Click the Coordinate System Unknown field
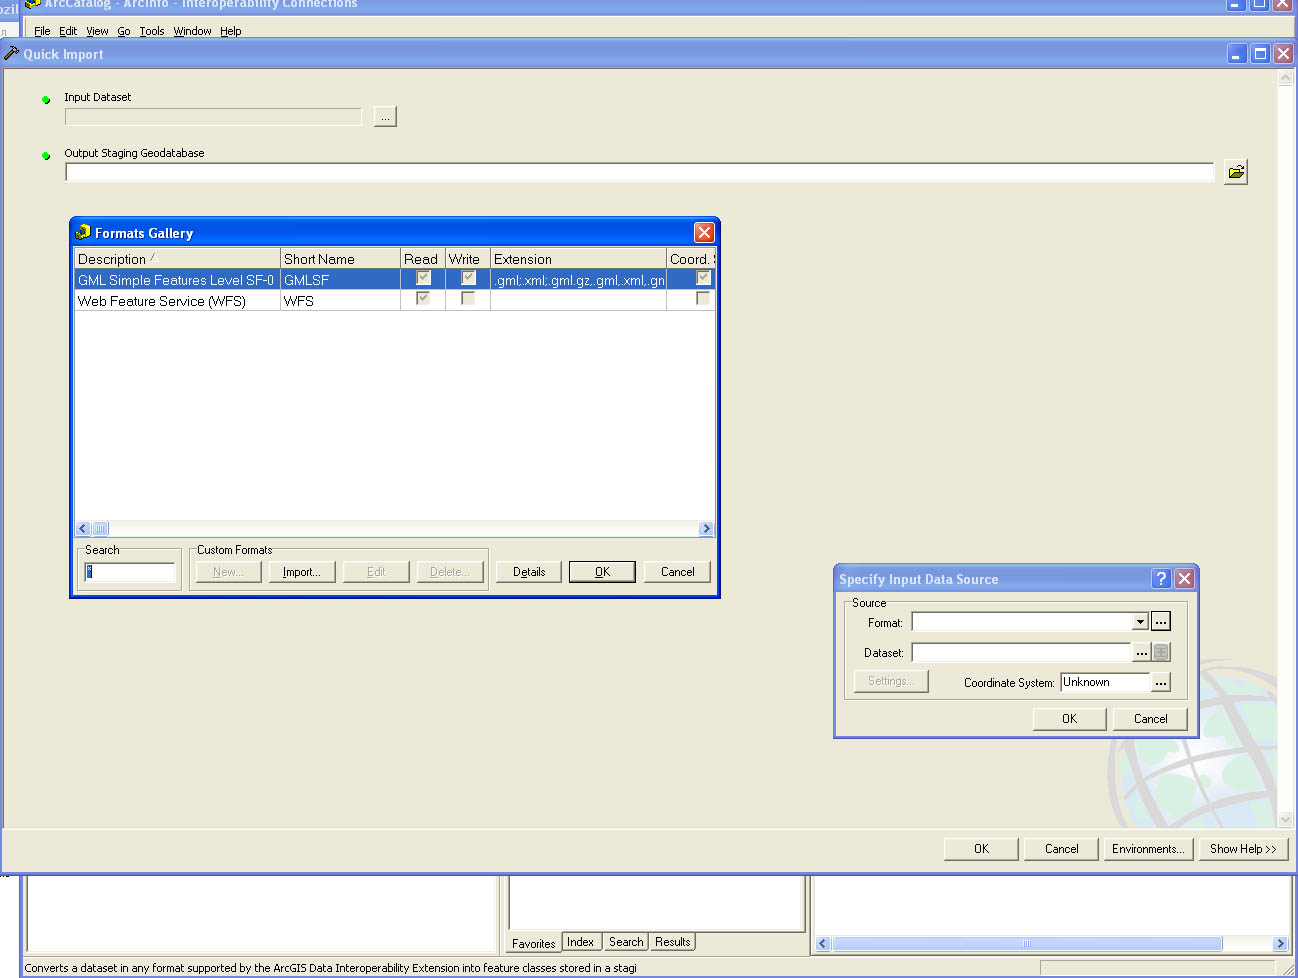The image size is (1298, 978). 1105,682
